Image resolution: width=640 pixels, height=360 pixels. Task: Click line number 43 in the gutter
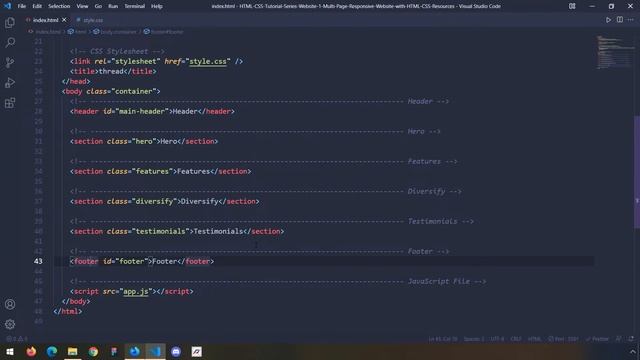38,261
